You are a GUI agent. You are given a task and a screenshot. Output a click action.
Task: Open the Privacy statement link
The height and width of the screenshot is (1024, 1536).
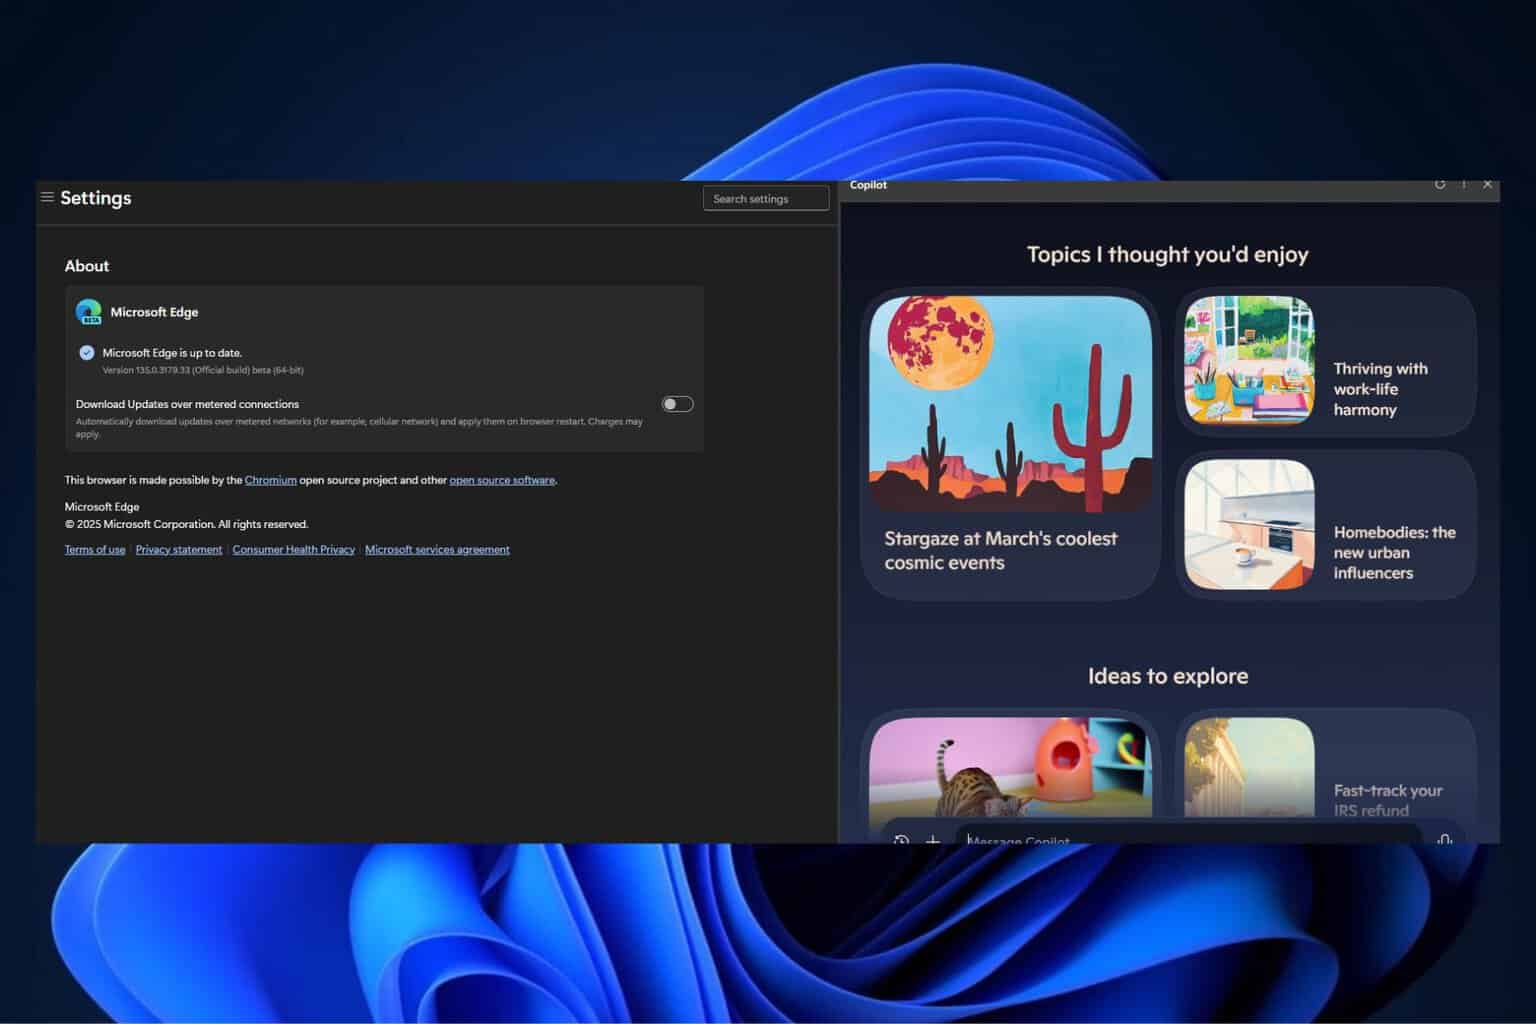click(179, 549)
